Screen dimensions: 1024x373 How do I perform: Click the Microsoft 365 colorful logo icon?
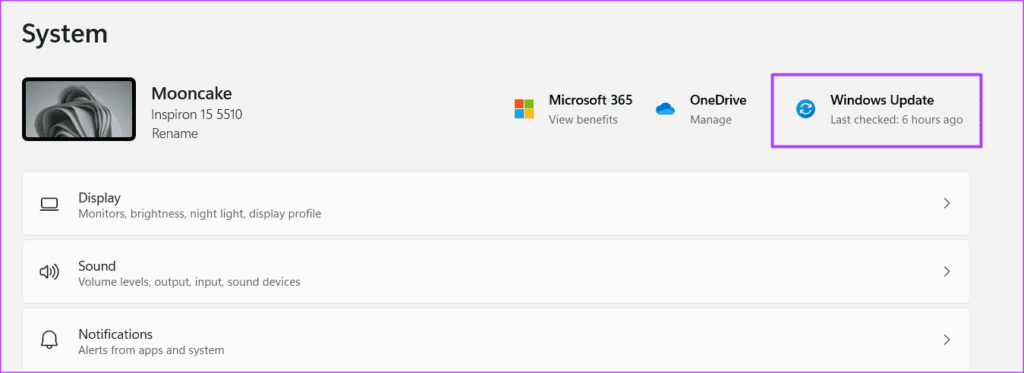click(x=524, y=109)
